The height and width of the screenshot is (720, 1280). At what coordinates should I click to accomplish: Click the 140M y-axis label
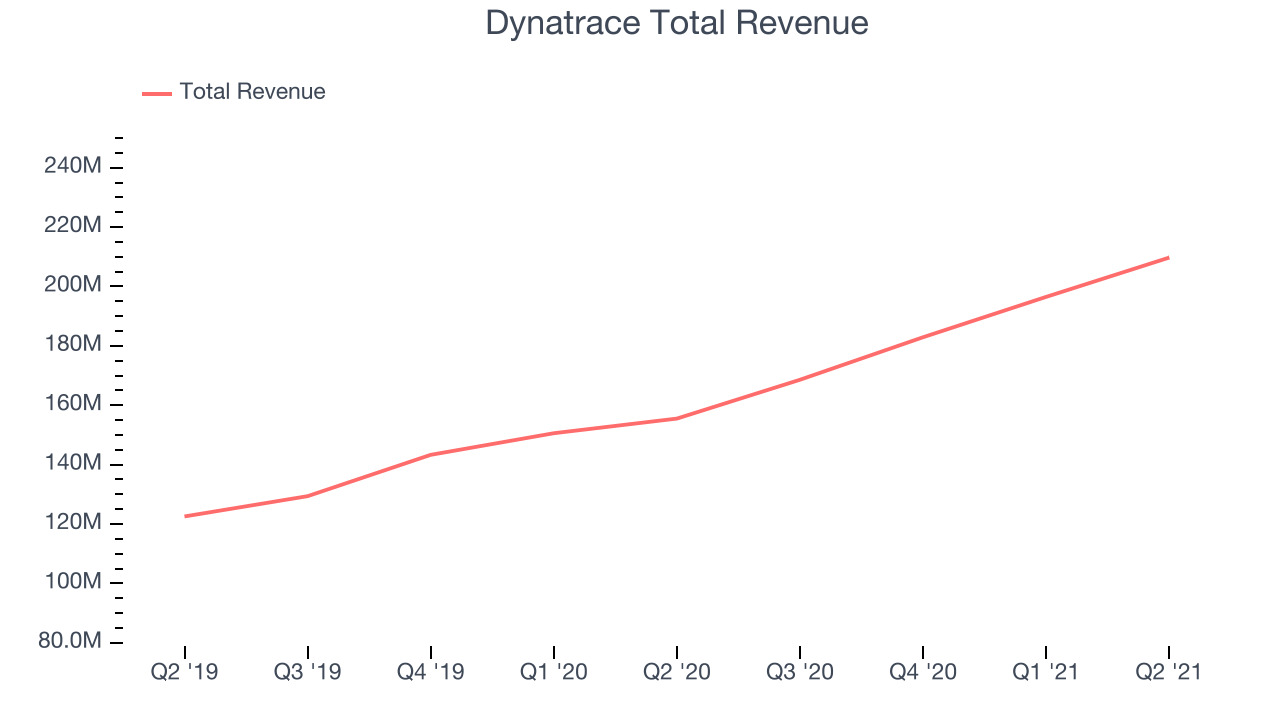[x=73, y=464]
